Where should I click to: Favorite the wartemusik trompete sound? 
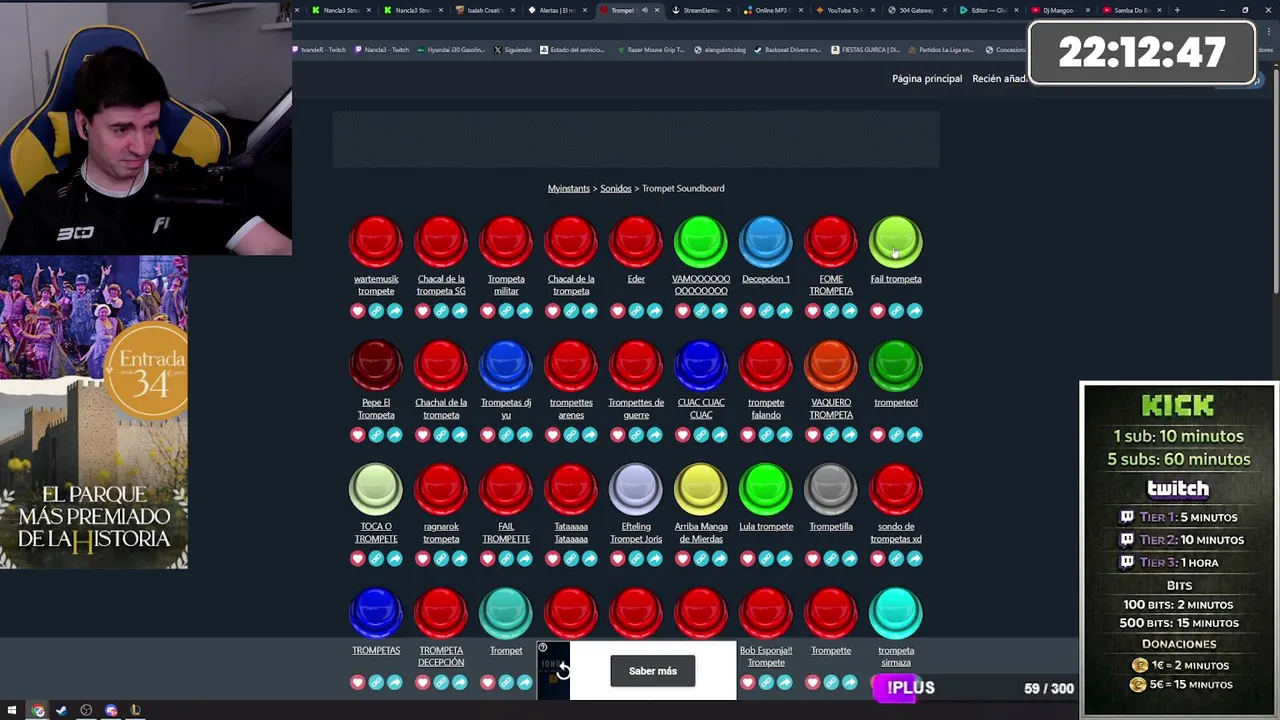(x=358, y=311)
